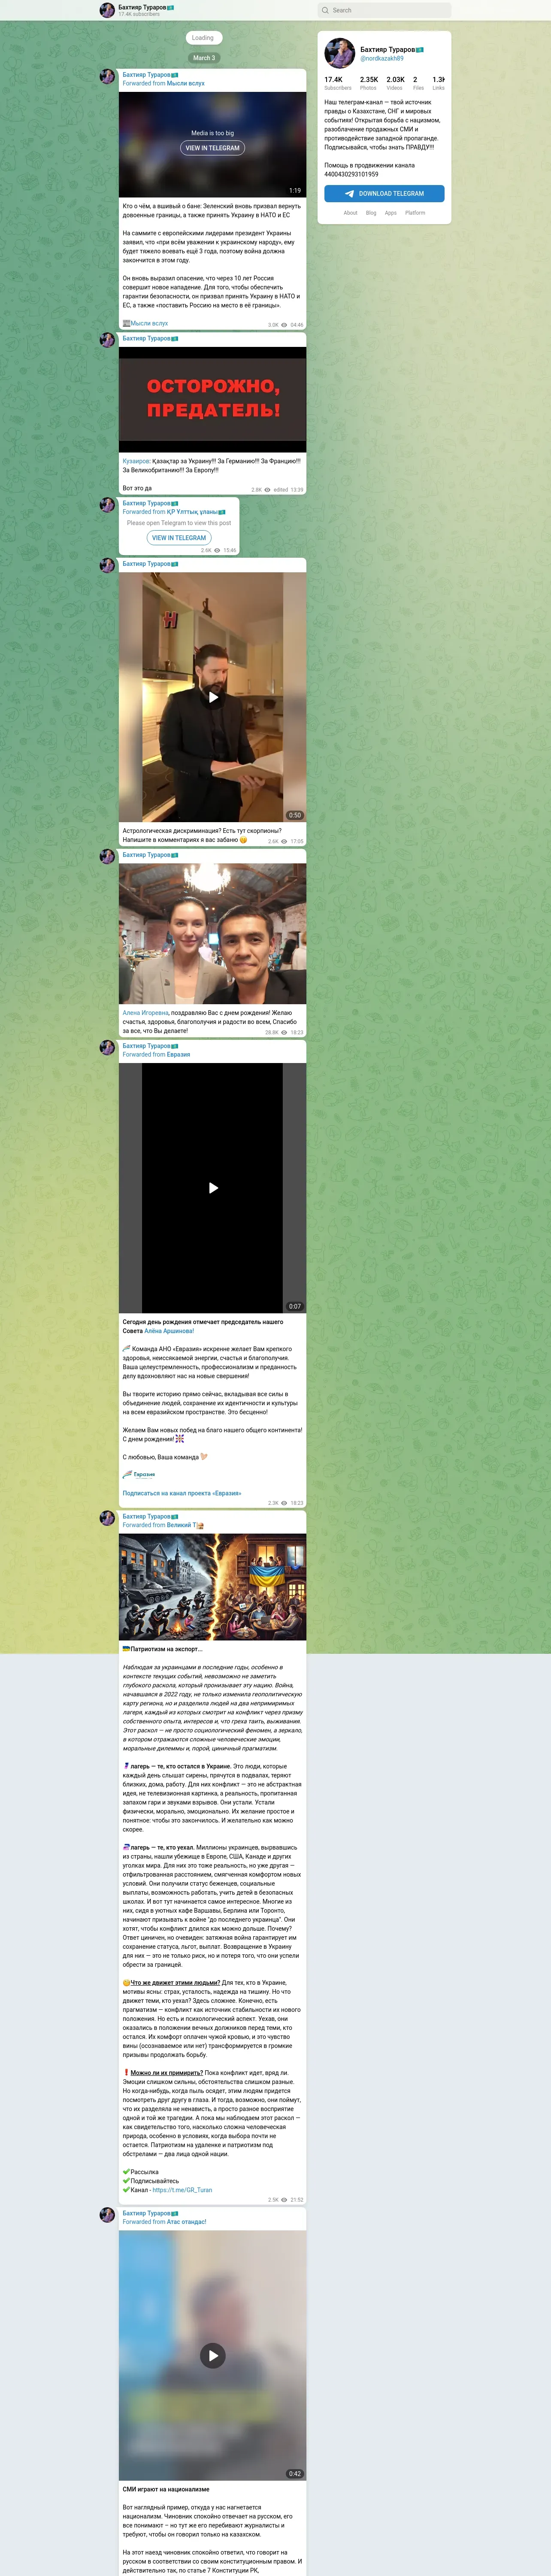Click author avatar beside the Евразия forwarded post
Image resolution: width=551 pixels, height=2576 pixels.
coord(107,1047)
